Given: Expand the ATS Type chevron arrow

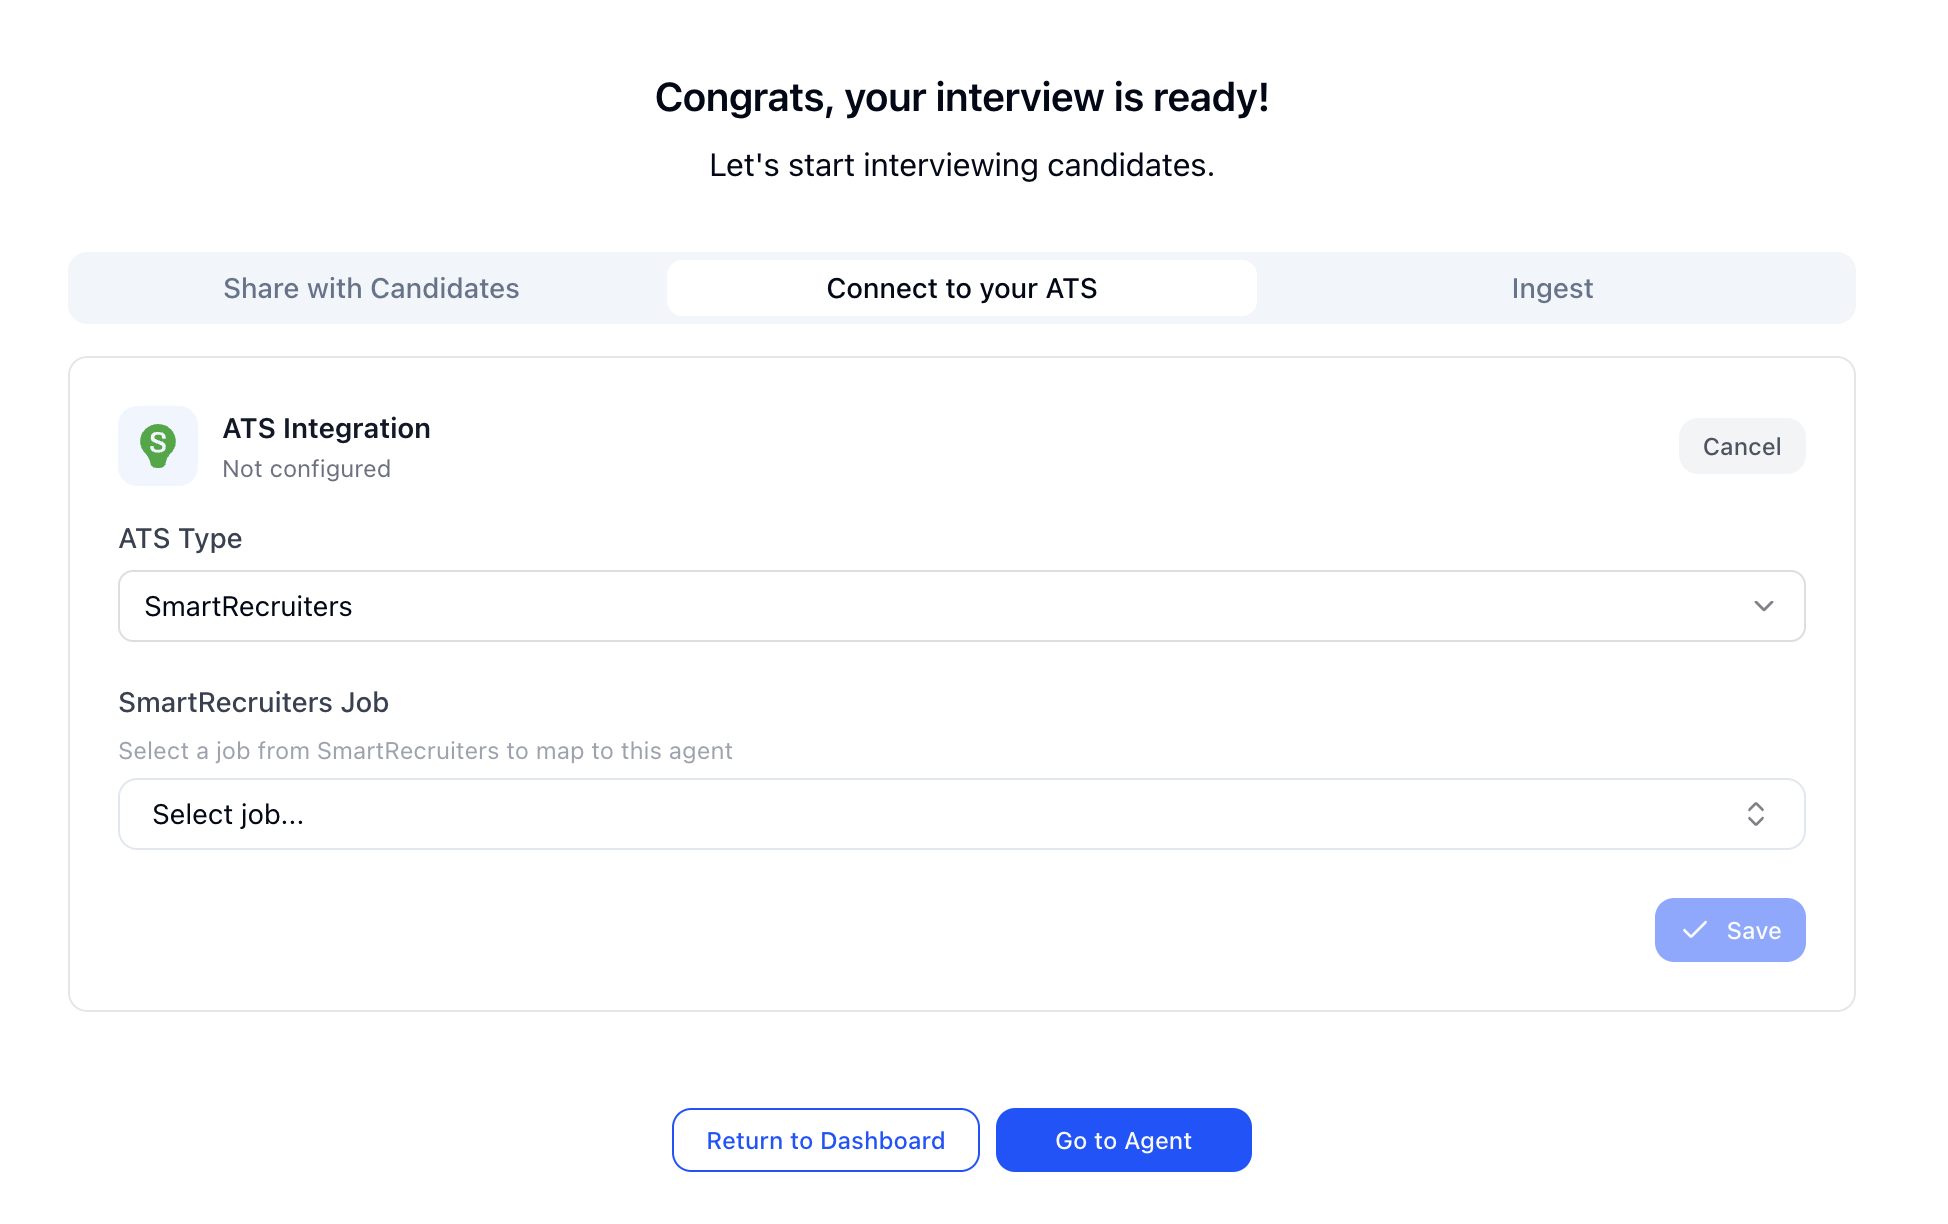Looking at the screenshot, I should (1764, 606).
